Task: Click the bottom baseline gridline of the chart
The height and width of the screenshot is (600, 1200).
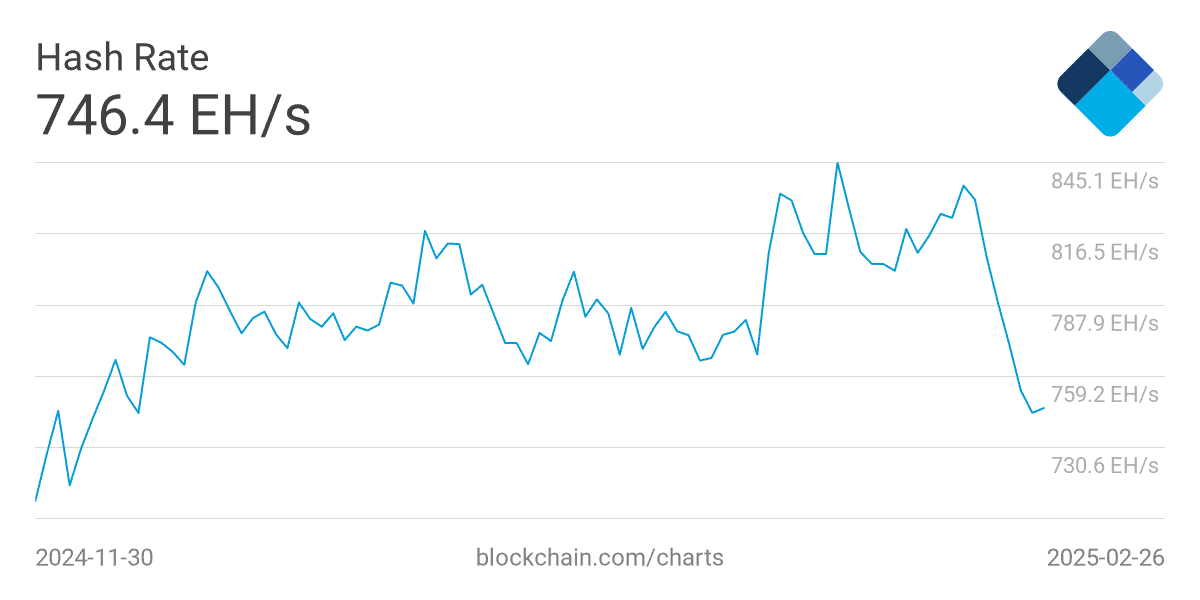Action: coord(600,518)
